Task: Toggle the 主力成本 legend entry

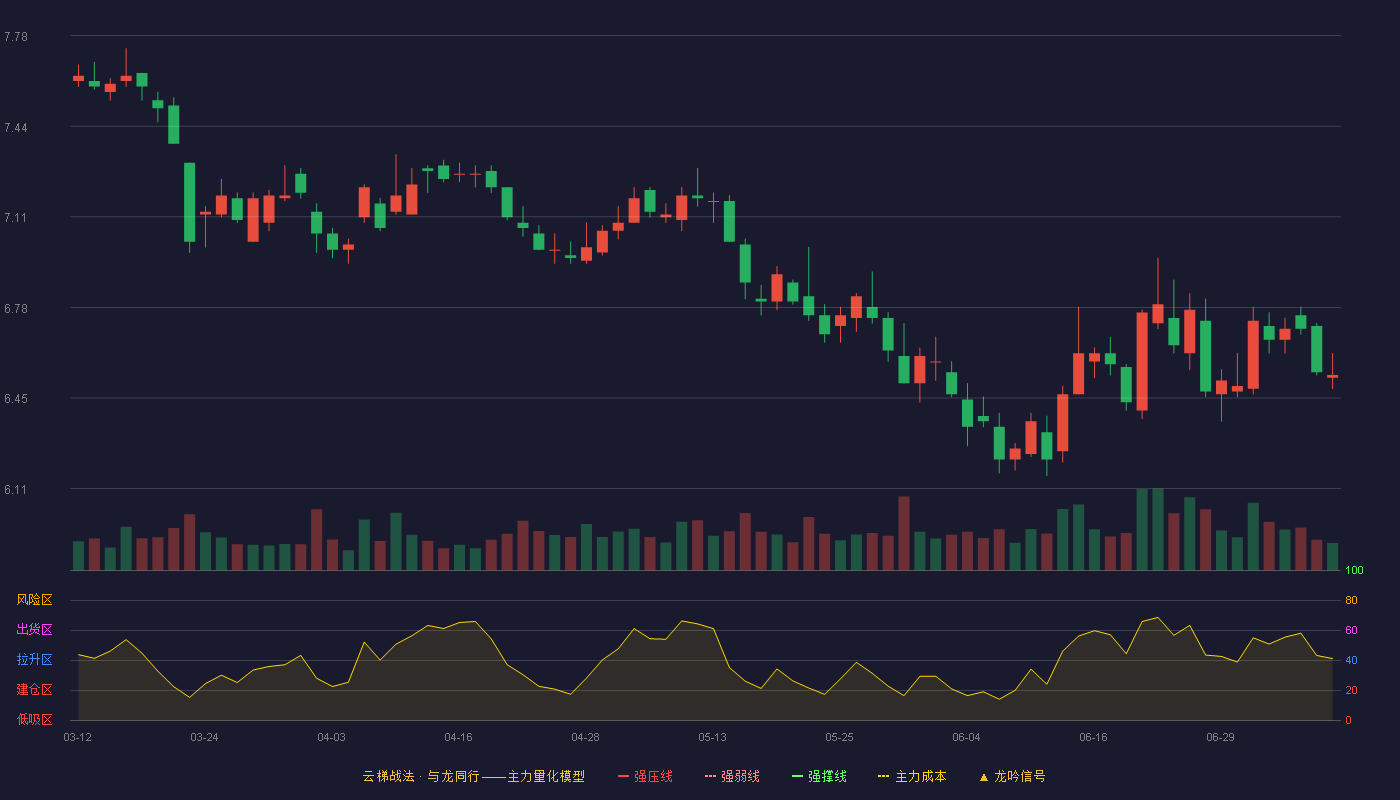Action: 912,776
